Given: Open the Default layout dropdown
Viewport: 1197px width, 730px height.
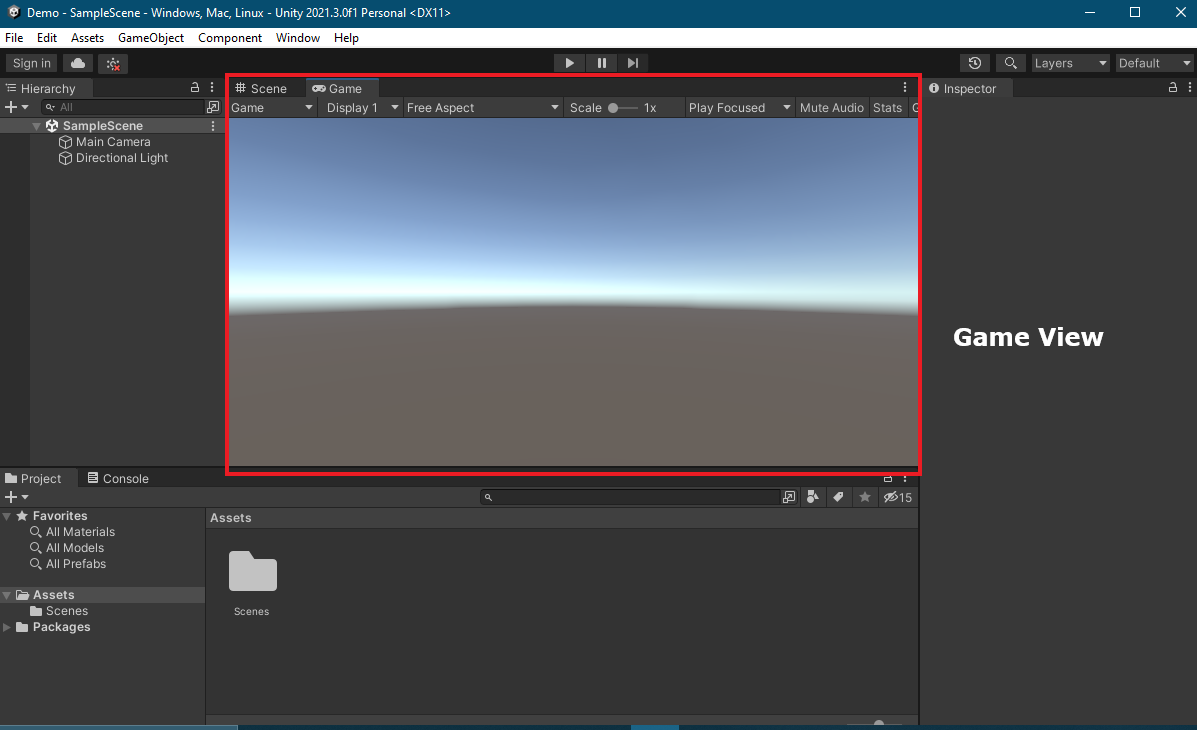Looking at the screenshot, I should coord(1154,63).
